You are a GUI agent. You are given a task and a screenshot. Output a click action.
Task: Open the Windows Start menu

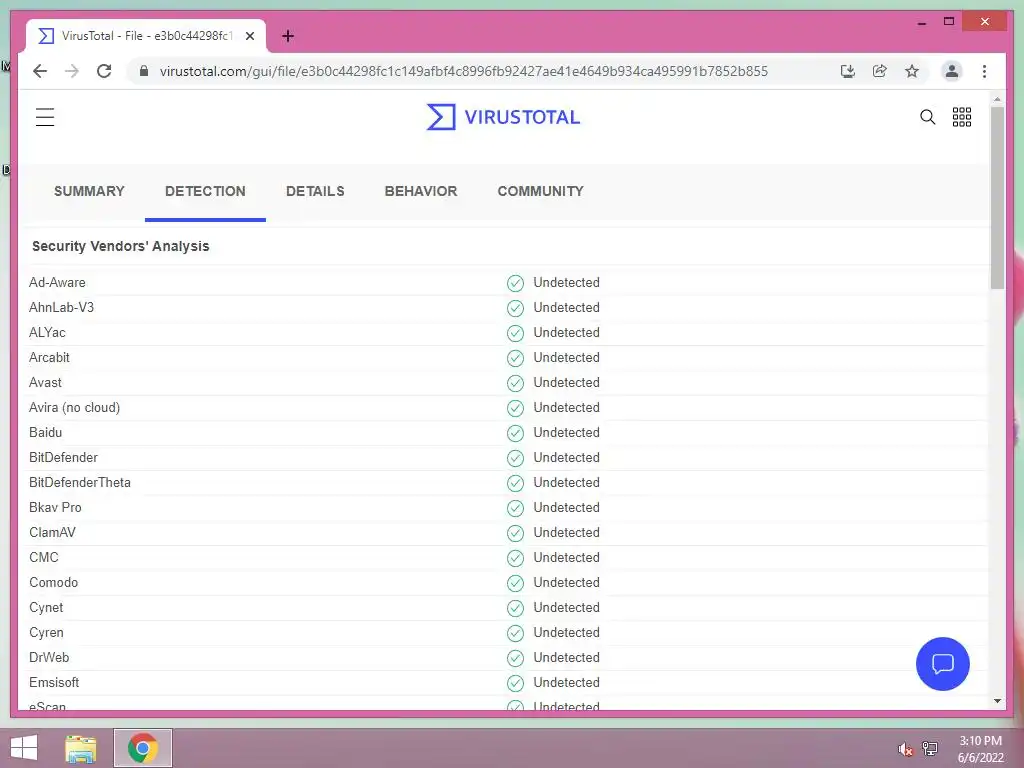click(24, 748)
